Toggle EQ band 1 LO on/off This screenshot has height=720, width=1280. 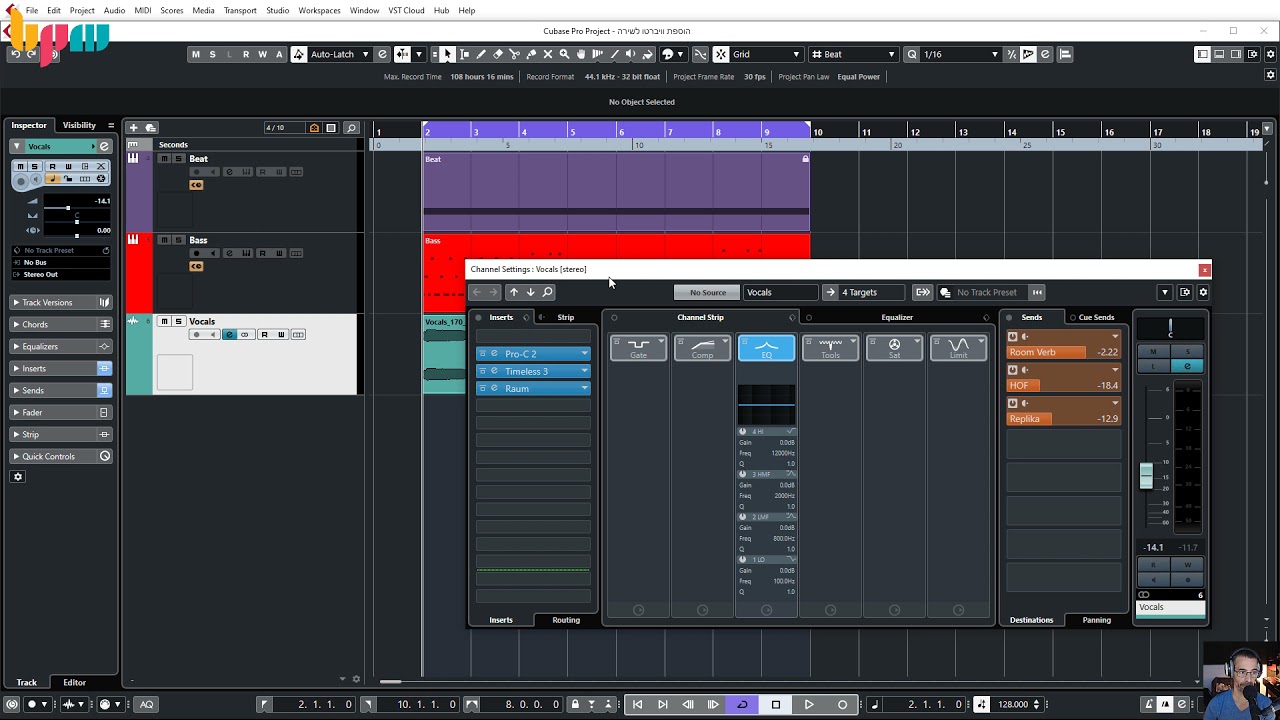743,560
